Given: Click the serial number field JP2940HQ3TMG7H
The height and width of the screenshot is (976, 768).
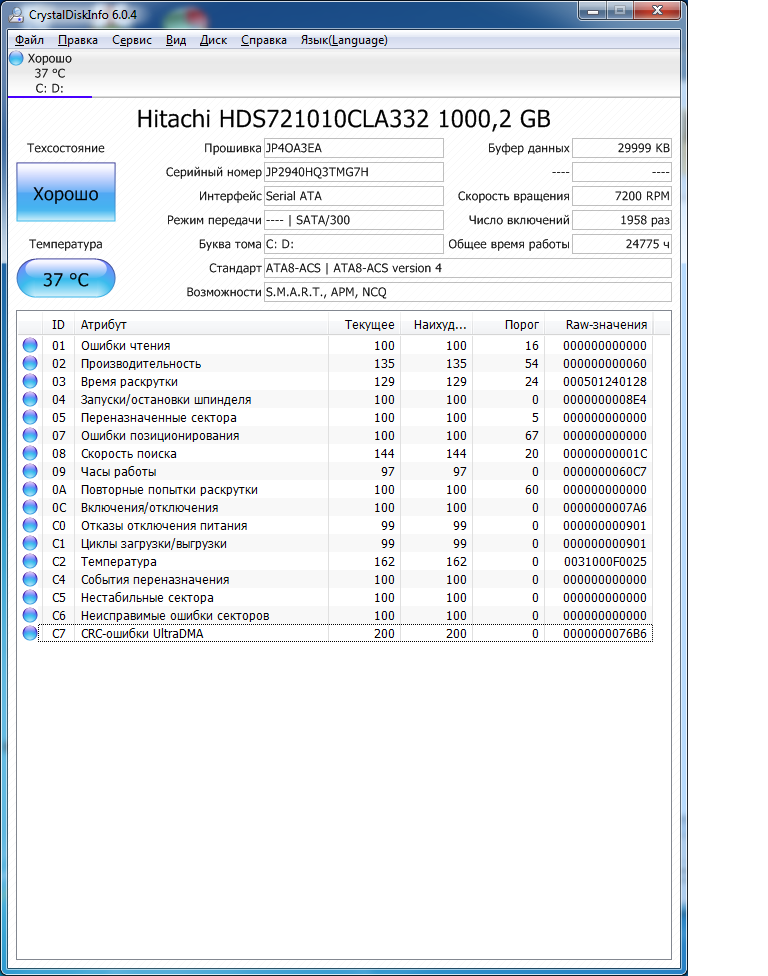Looking at the screenshot, I should [x=354, y=172].
